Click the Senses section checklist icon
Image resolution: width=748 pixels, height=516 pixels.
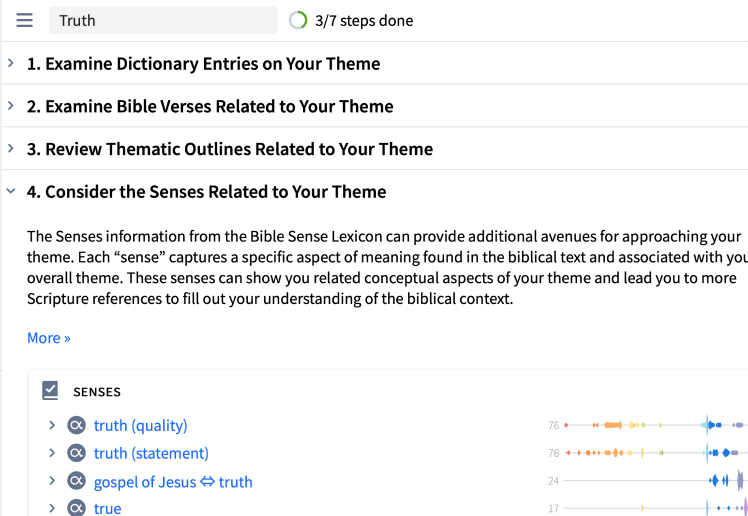pos(50,391)
